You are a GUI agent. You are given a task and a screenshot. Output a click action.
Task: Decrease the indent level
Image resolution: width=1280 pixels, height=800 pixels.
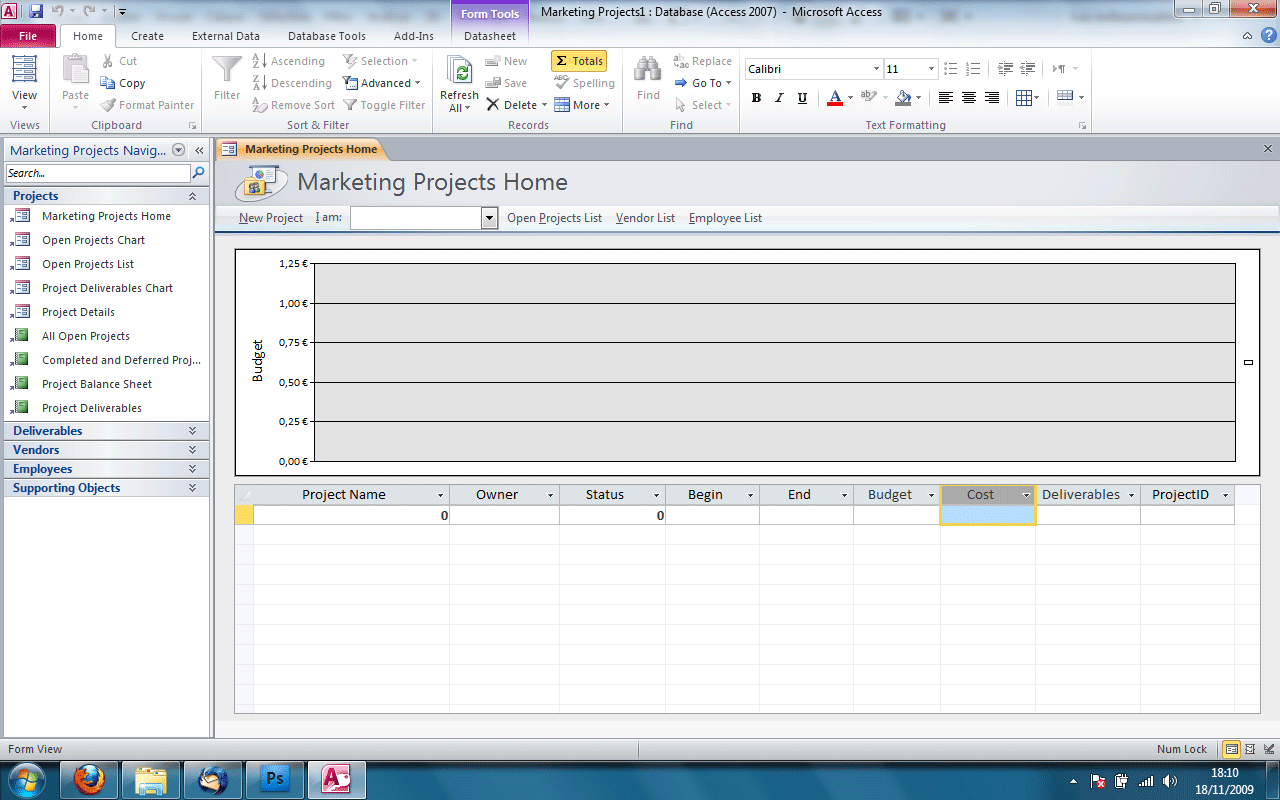(x=1005, y=69)
